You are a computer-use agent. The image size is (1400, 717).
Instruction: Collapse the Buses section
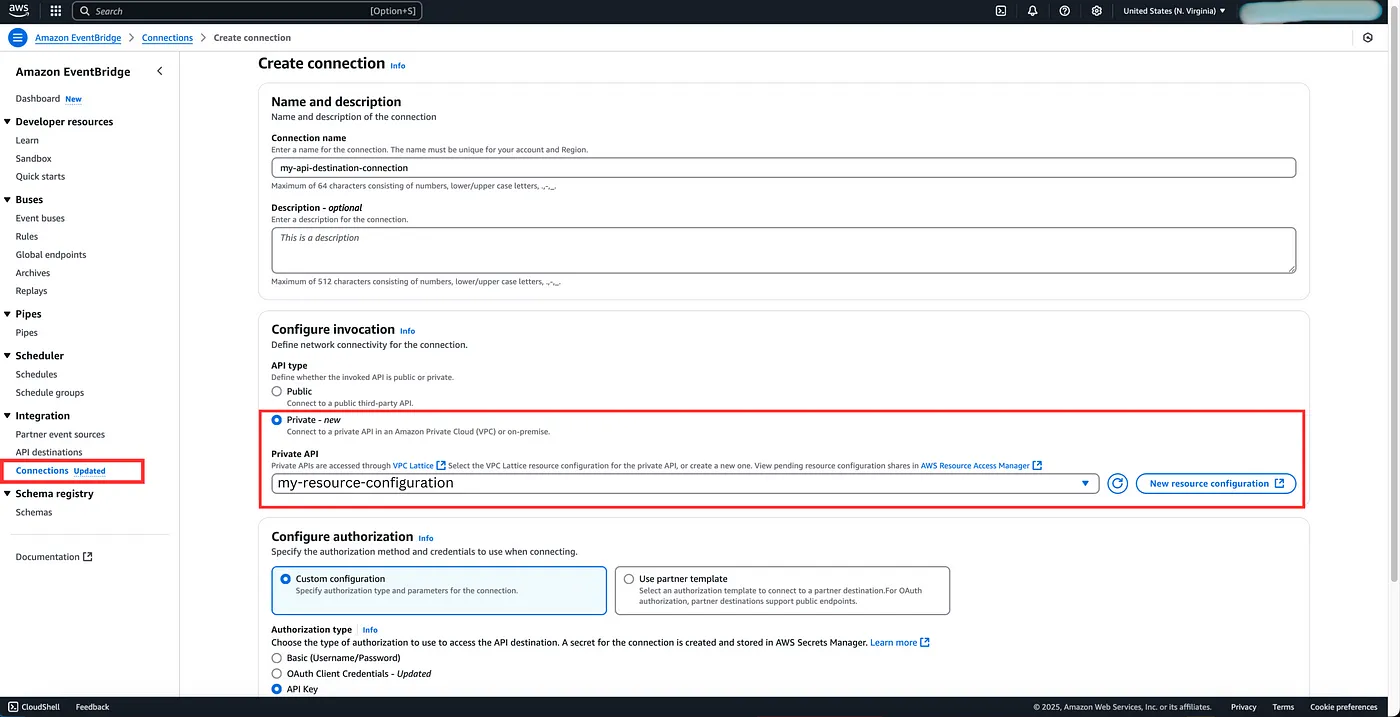click(7, 200)
